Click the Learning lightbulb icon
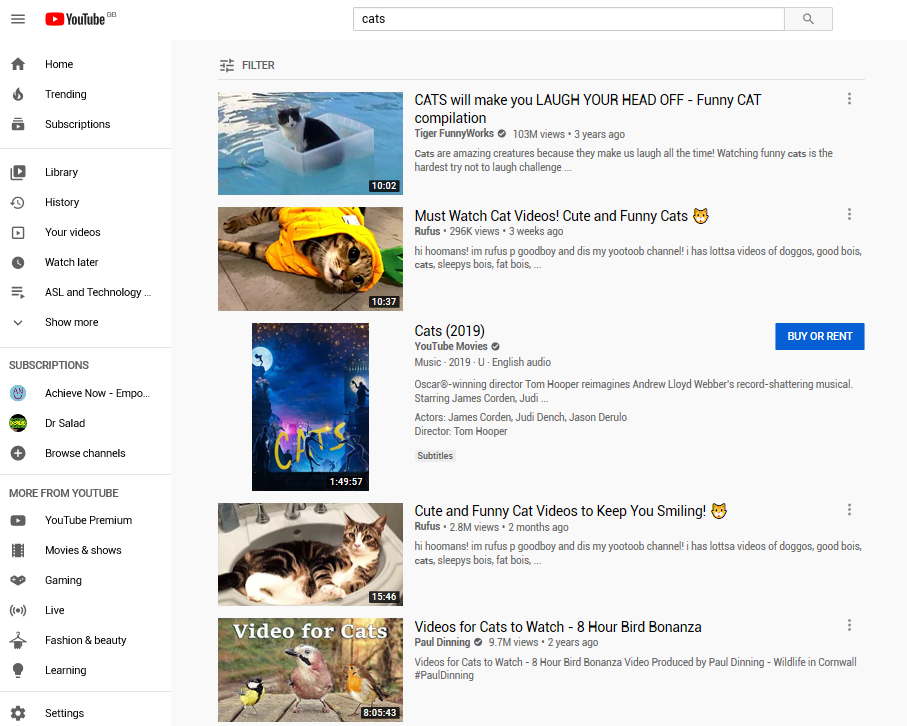The width and height of the screenshot is (907, 726). (x=18, y=670)
